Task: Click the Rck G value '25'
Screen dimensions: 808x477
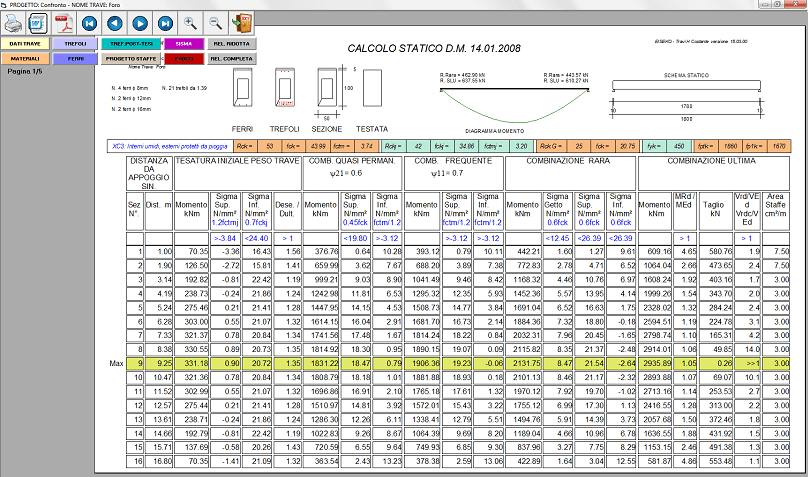Action: (579, 146)
